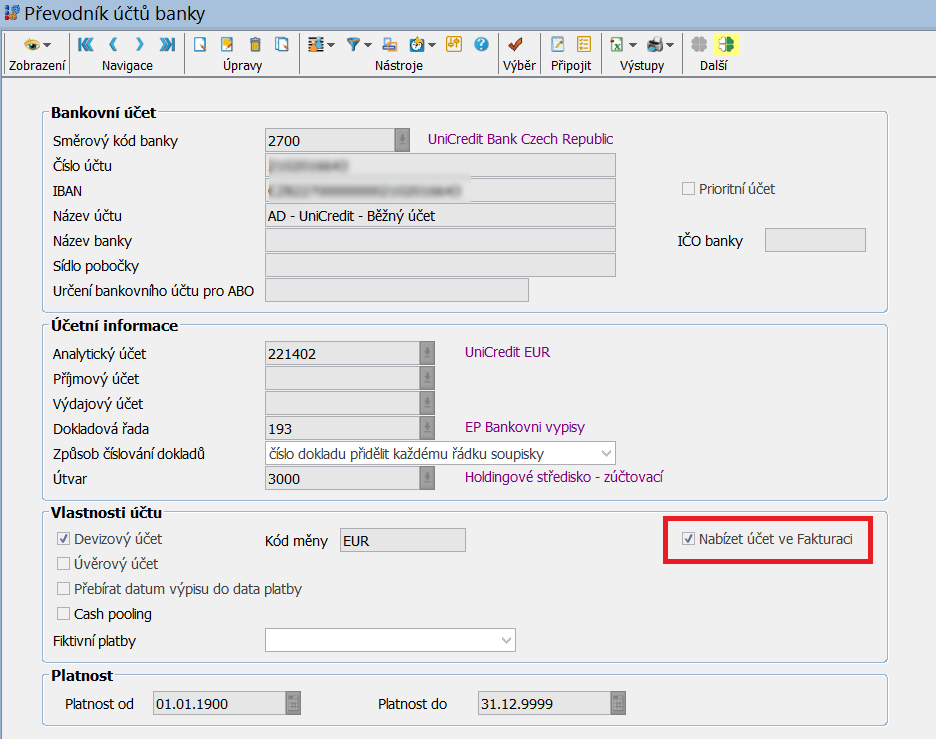
Task: Open the filter funnel tool
Action: pos(353,44)
